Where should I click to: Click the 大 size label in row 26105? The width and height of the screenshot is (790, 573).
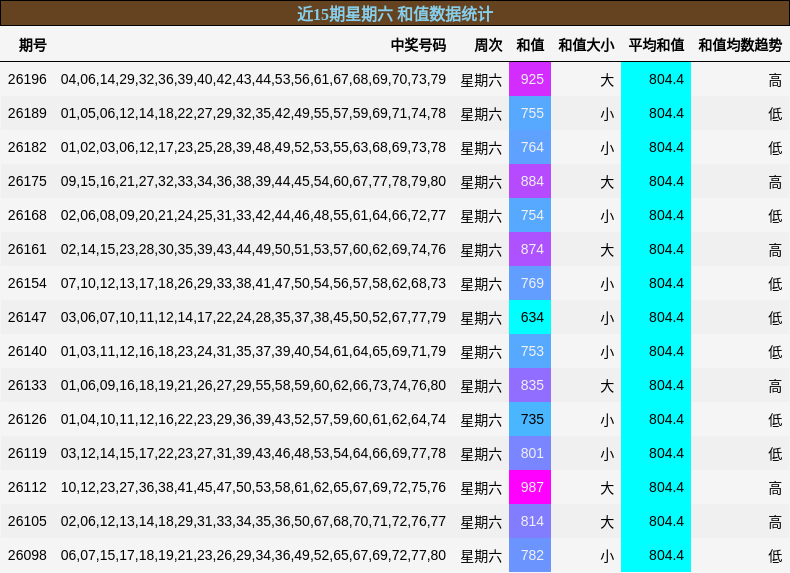607,522
